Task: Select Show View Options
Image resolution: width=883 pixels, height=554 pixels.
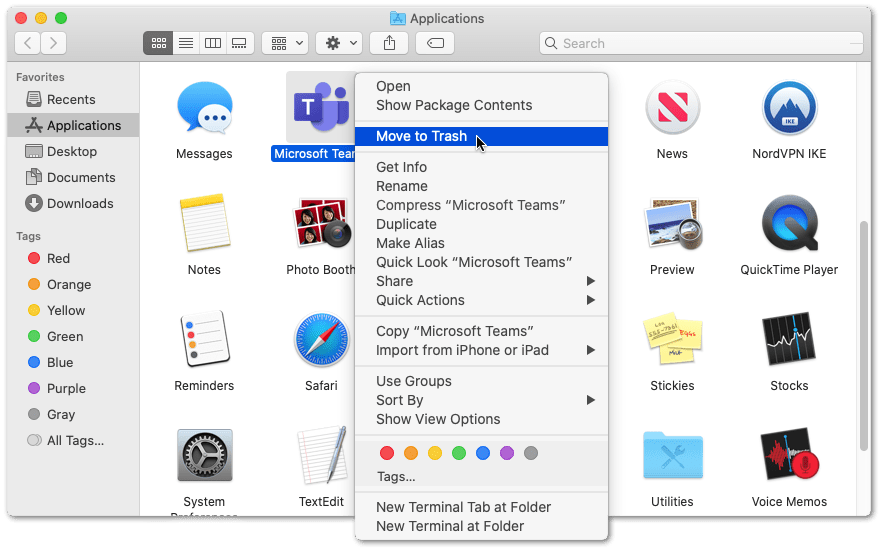Action: point(481,419)
